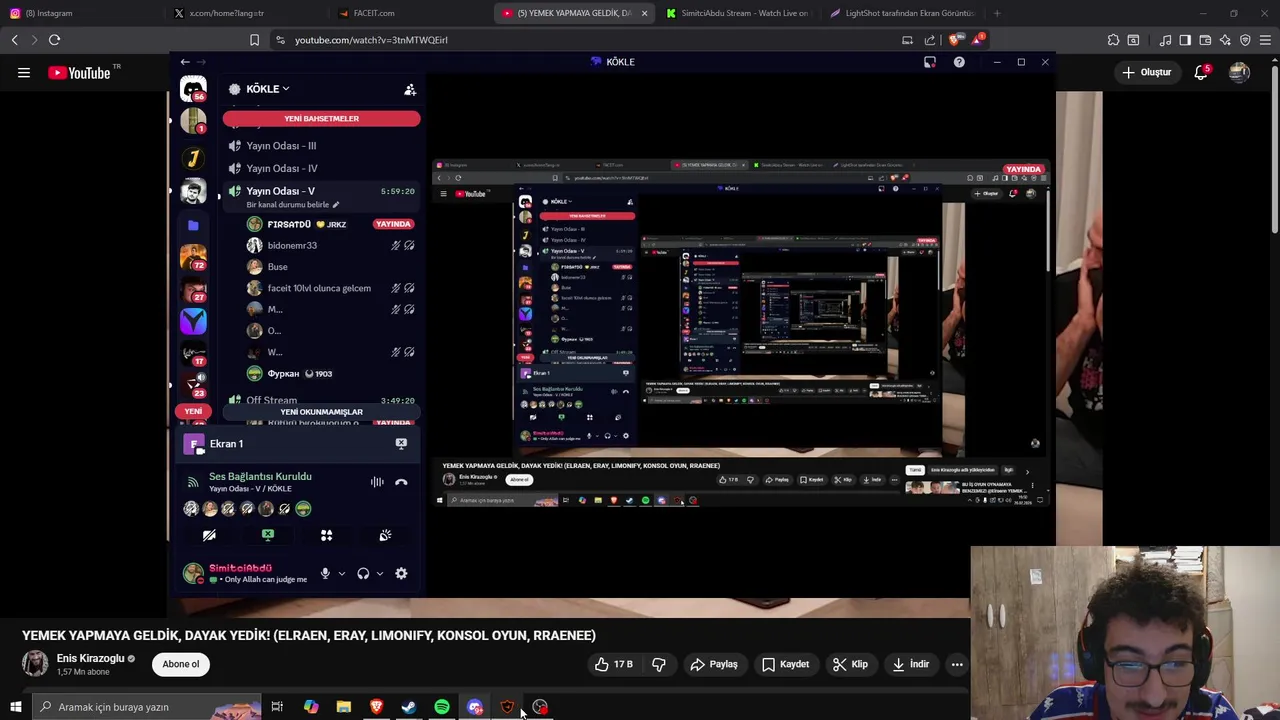This screenshot has width=1280, height=720.
Task: Toggle screen share button in Discord panel
Action: tap(268, 536)
